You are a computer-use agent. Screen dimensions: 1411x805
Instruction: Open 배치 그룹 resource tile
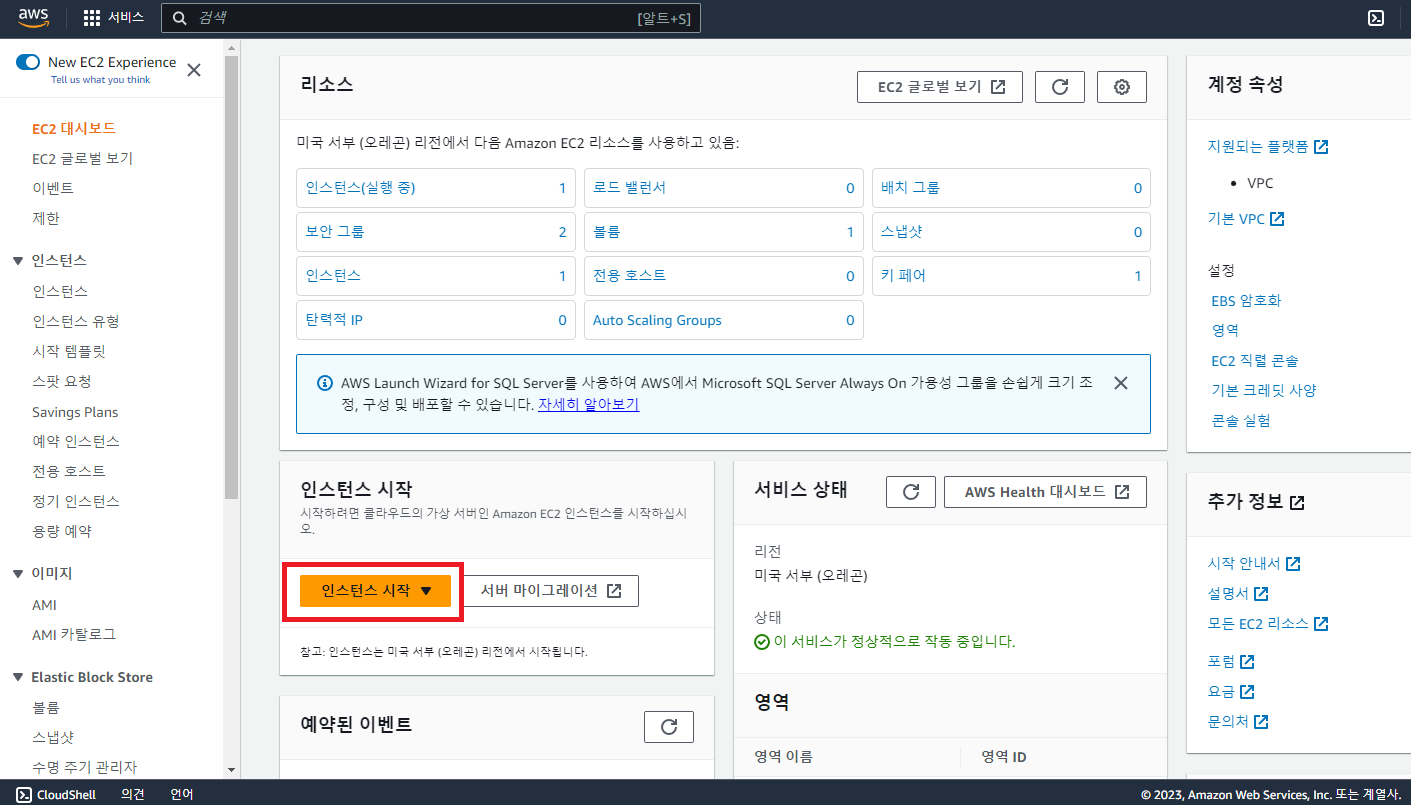[1011, 188]
